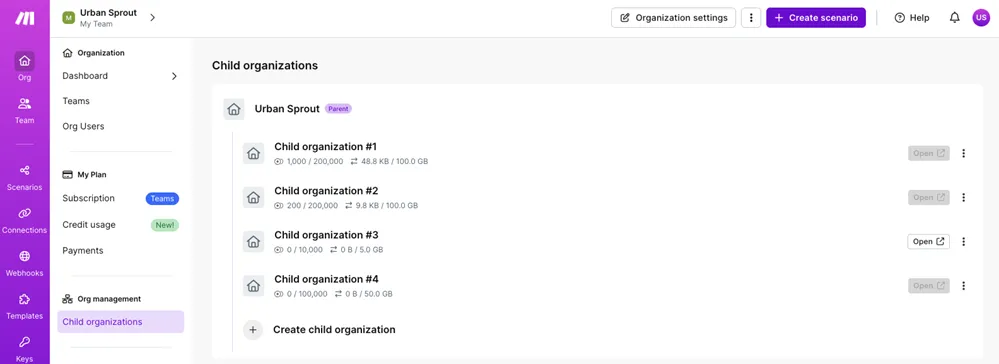Image resolution: width=999 pixels, height=364 pixels.
Task: Click the New! badge beside Credit usage
Action: (165, 225)
